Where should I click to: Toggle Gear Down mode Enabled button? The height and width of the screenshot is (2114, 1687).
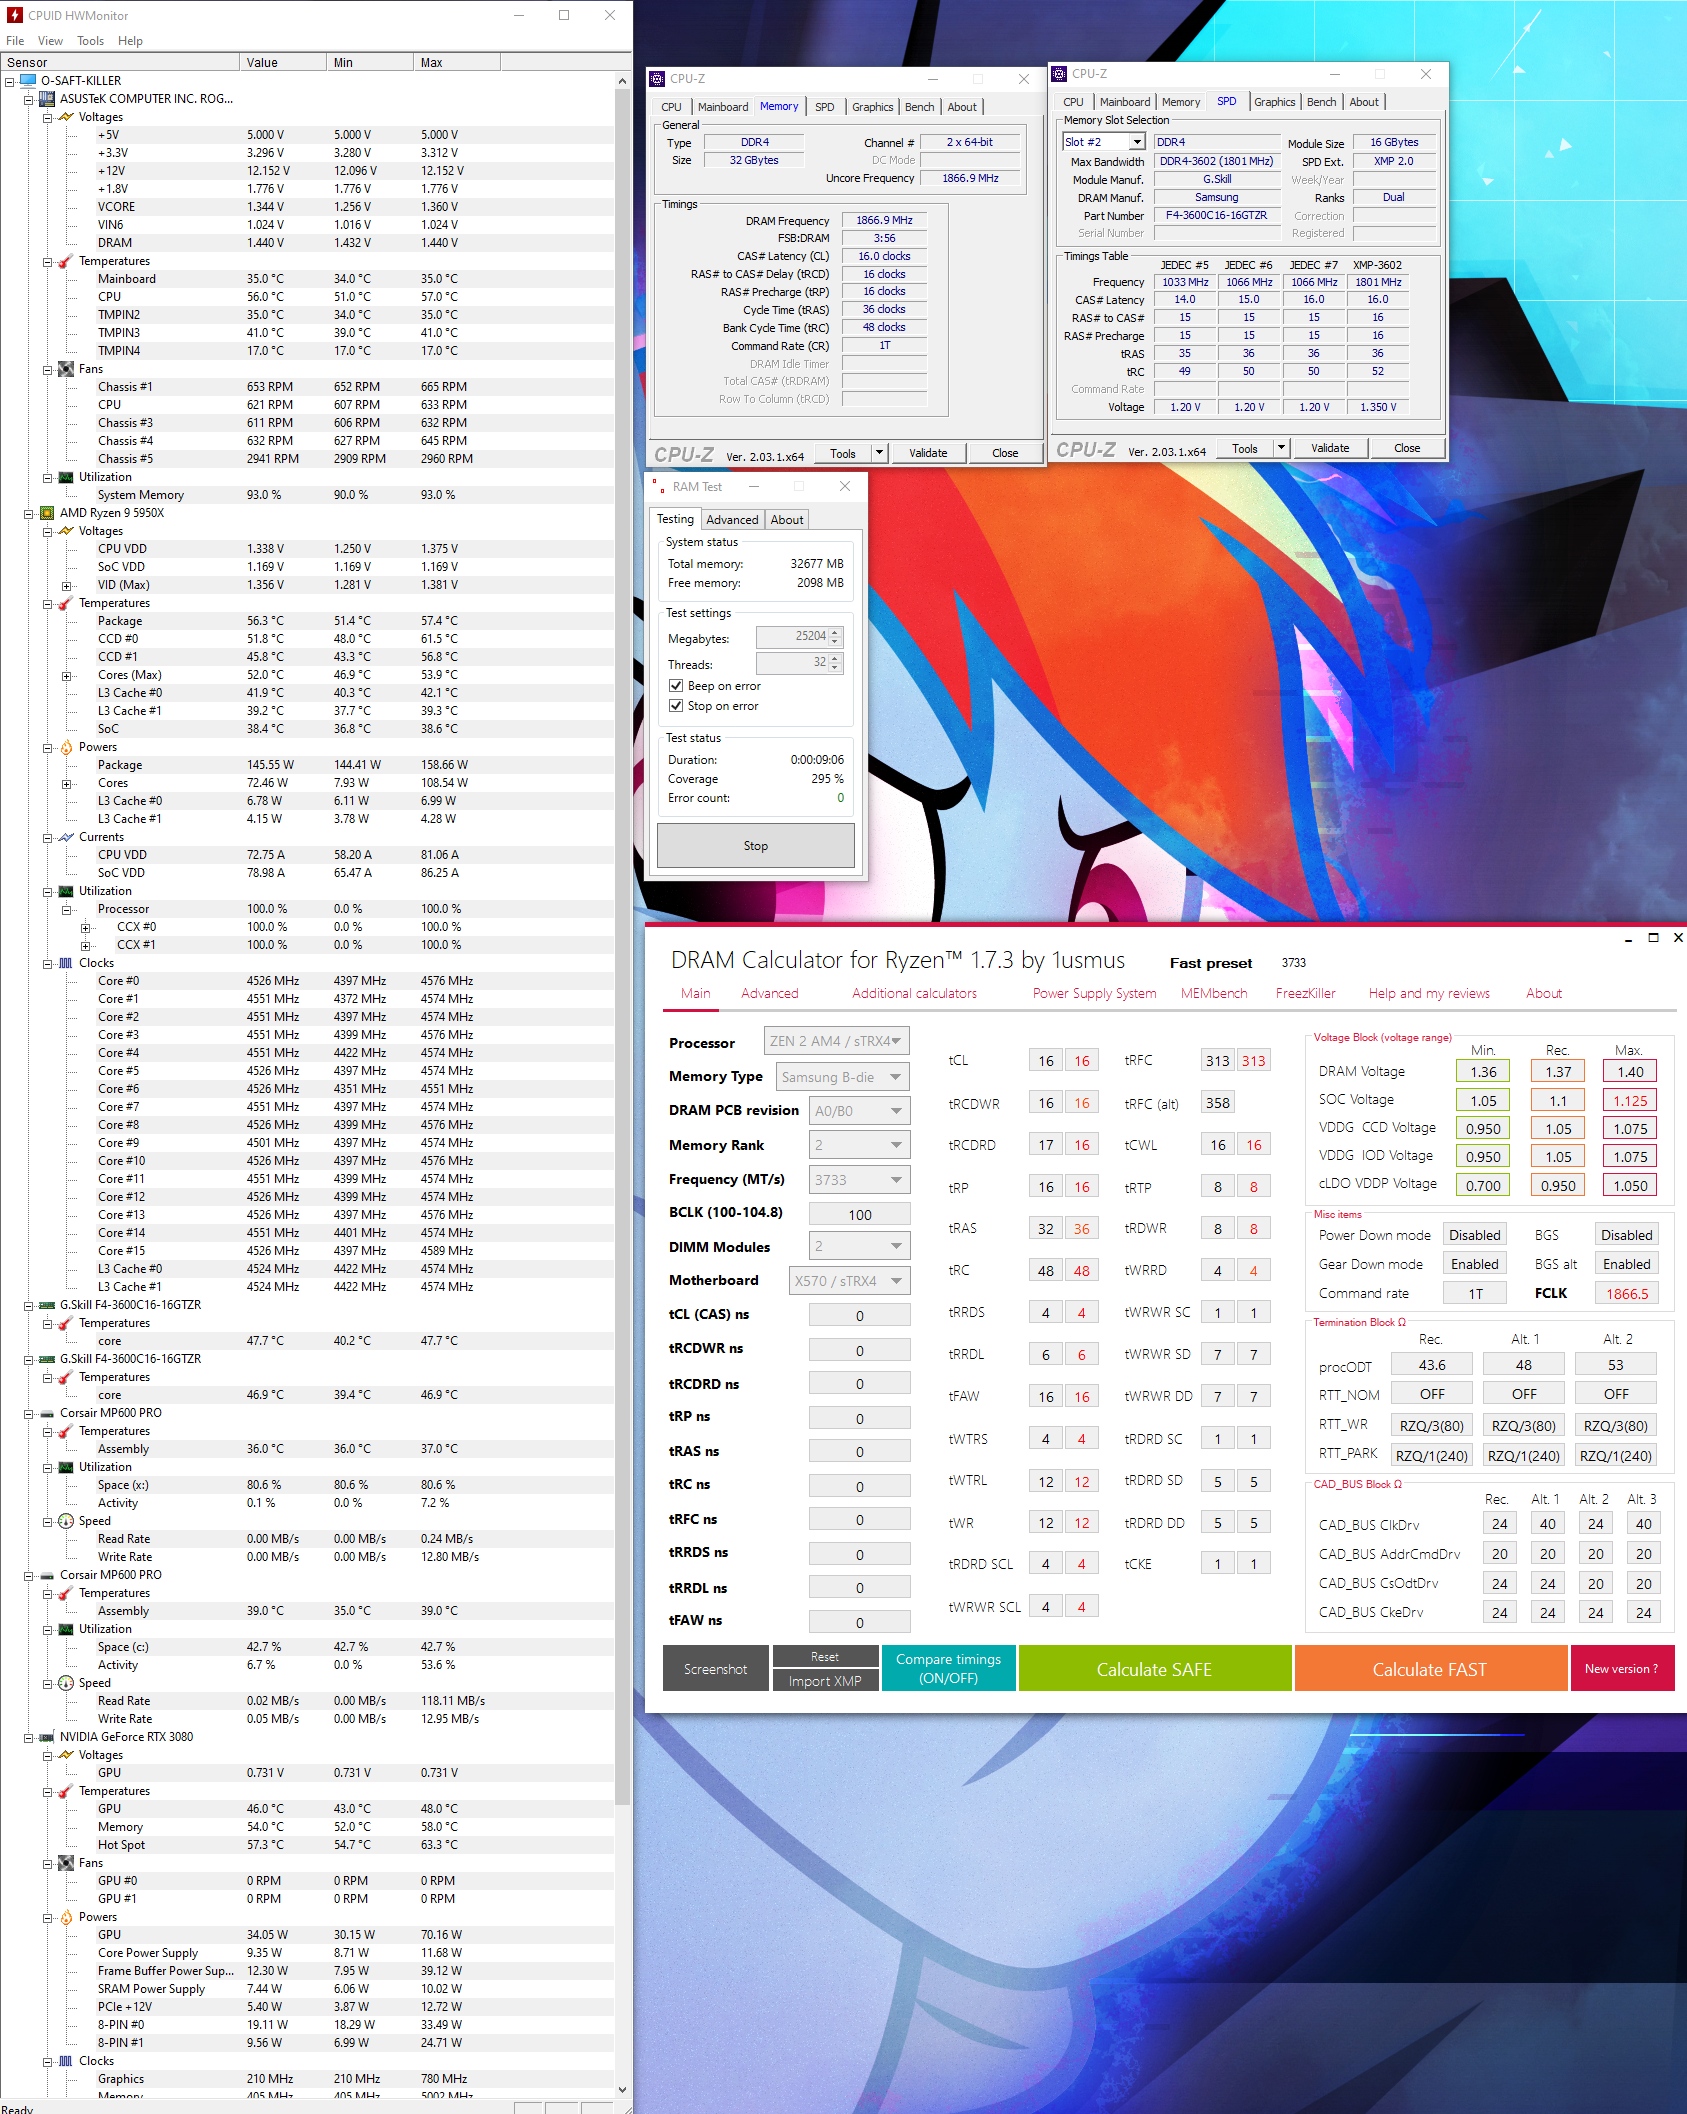pyautogui.click(x=1475, y=1264)
